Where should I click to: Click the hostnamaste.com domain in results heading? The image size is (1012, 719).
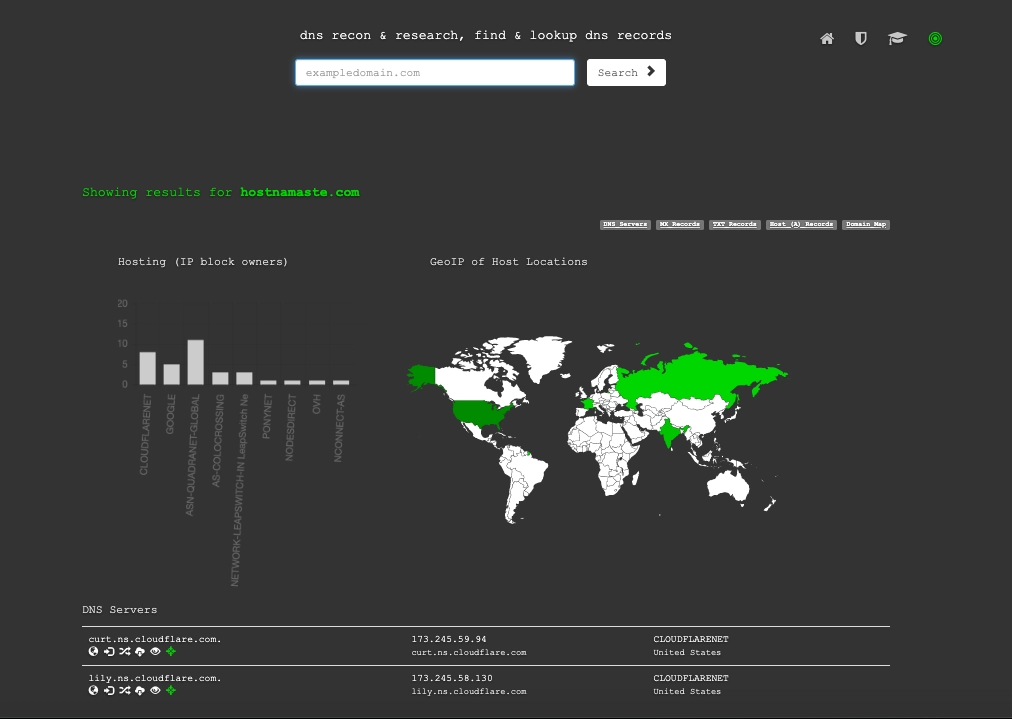click(300, 192)
